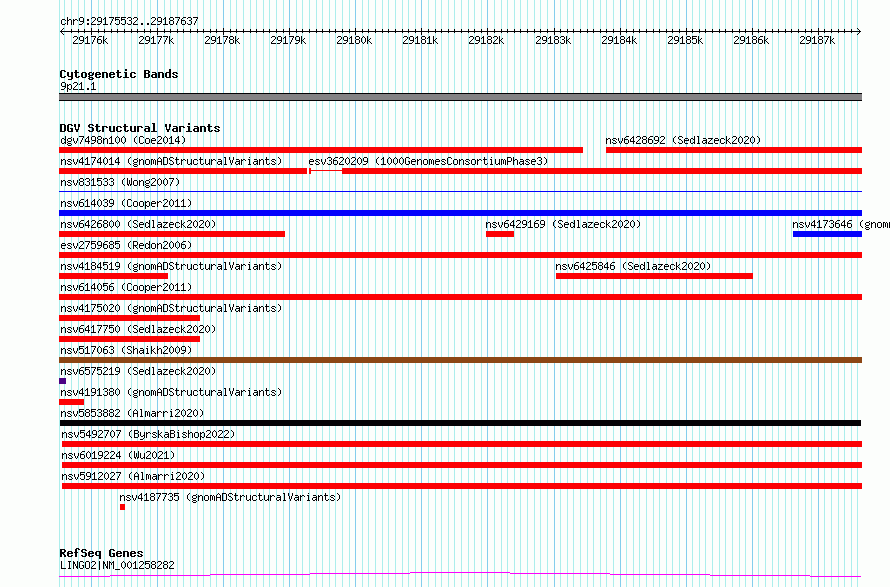Click the red nsv4175020 bar
Viewport: 890px width, 587px height.
pos(129,318)
